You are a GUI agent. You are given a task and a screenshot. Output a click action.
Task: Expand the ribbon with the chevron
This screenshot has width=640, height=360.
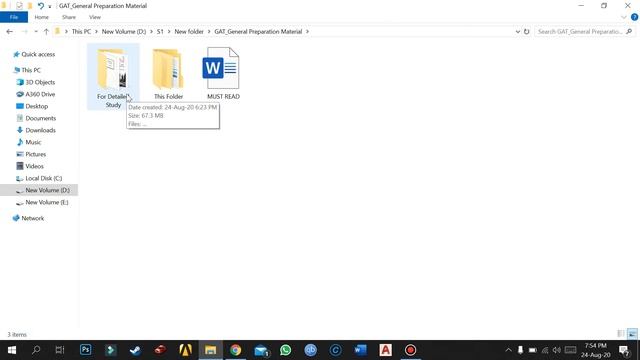point(624,17)
